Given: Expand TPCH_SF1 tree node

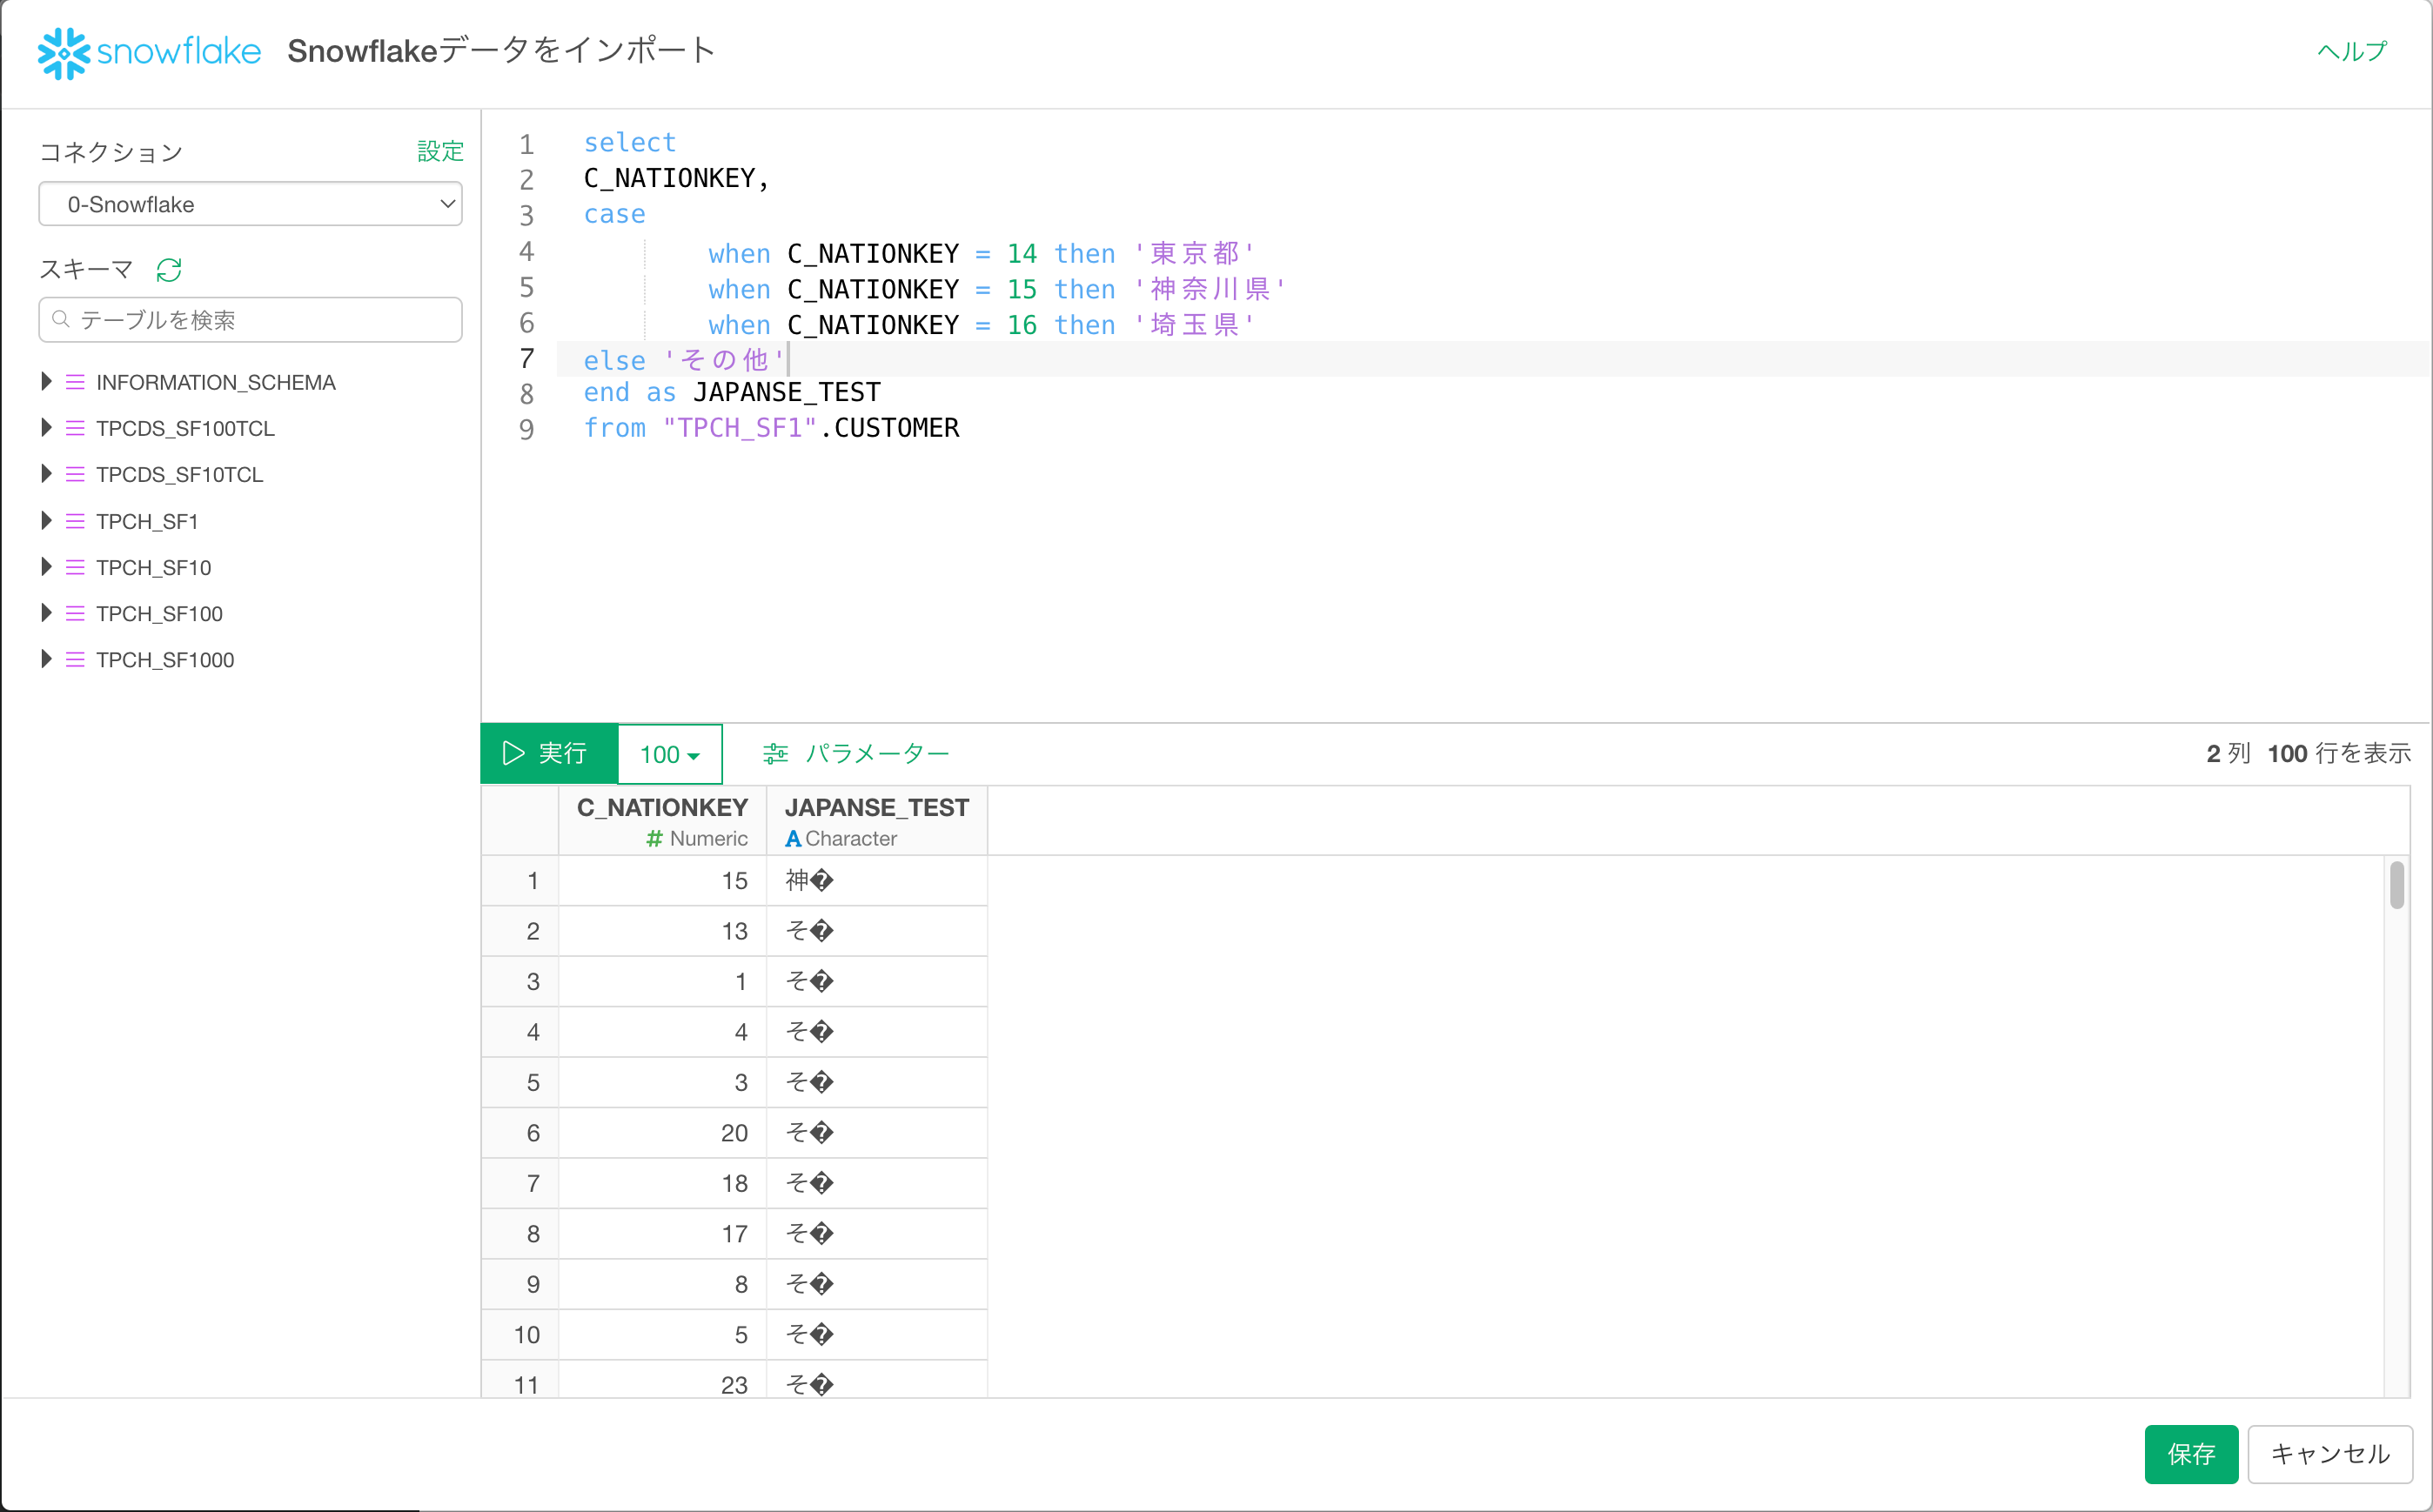Looking at the screenshot, I should 46,520.
